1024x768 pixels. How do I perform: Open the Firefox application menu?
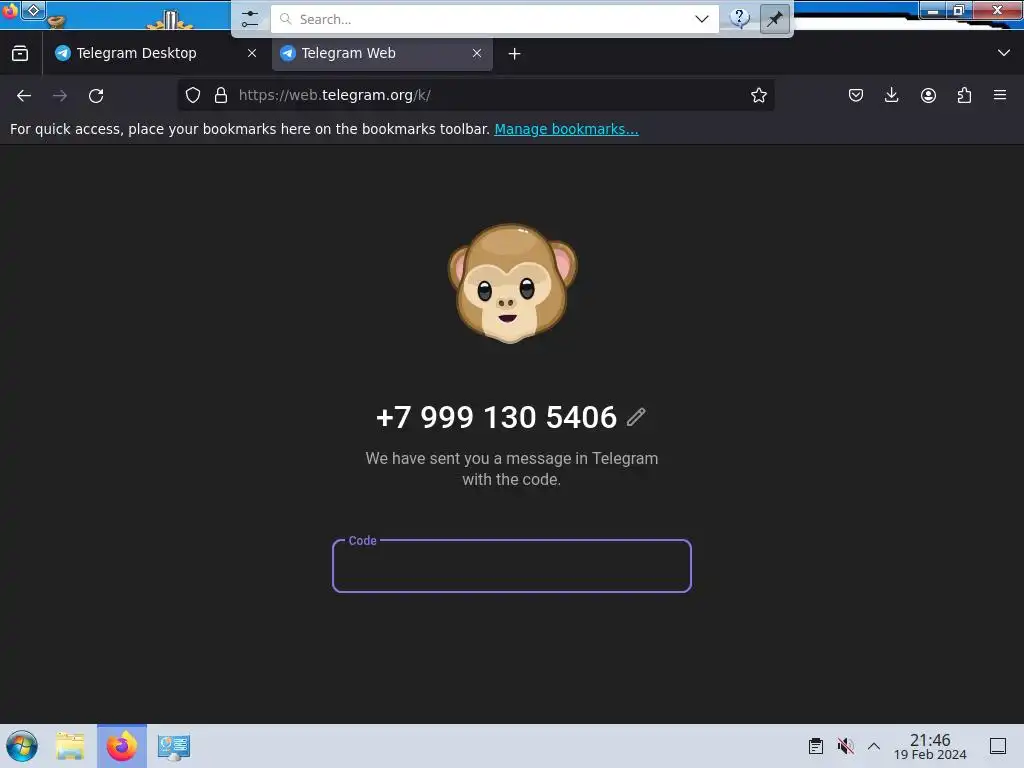pyautogui.click(x=1000, y=95)
